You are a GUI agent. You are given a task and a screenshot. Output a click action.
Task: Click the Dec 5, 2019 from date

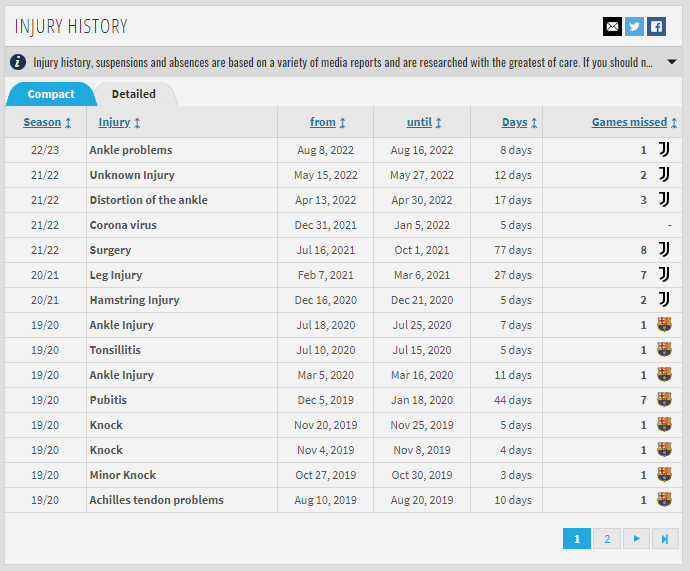325,400
